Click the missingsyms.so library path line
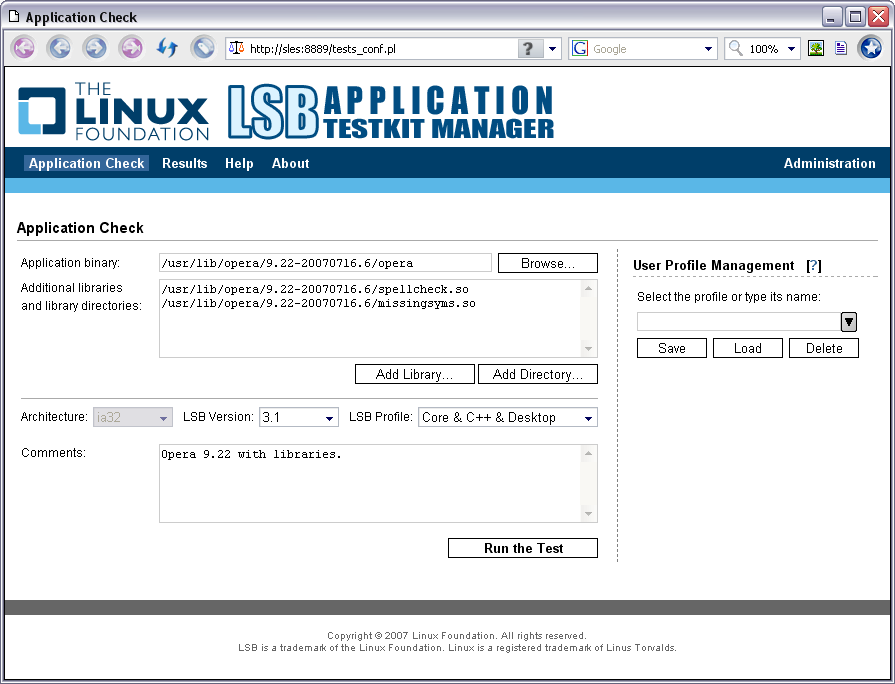This screenshot has width=895, height=684. click(319, 303)
